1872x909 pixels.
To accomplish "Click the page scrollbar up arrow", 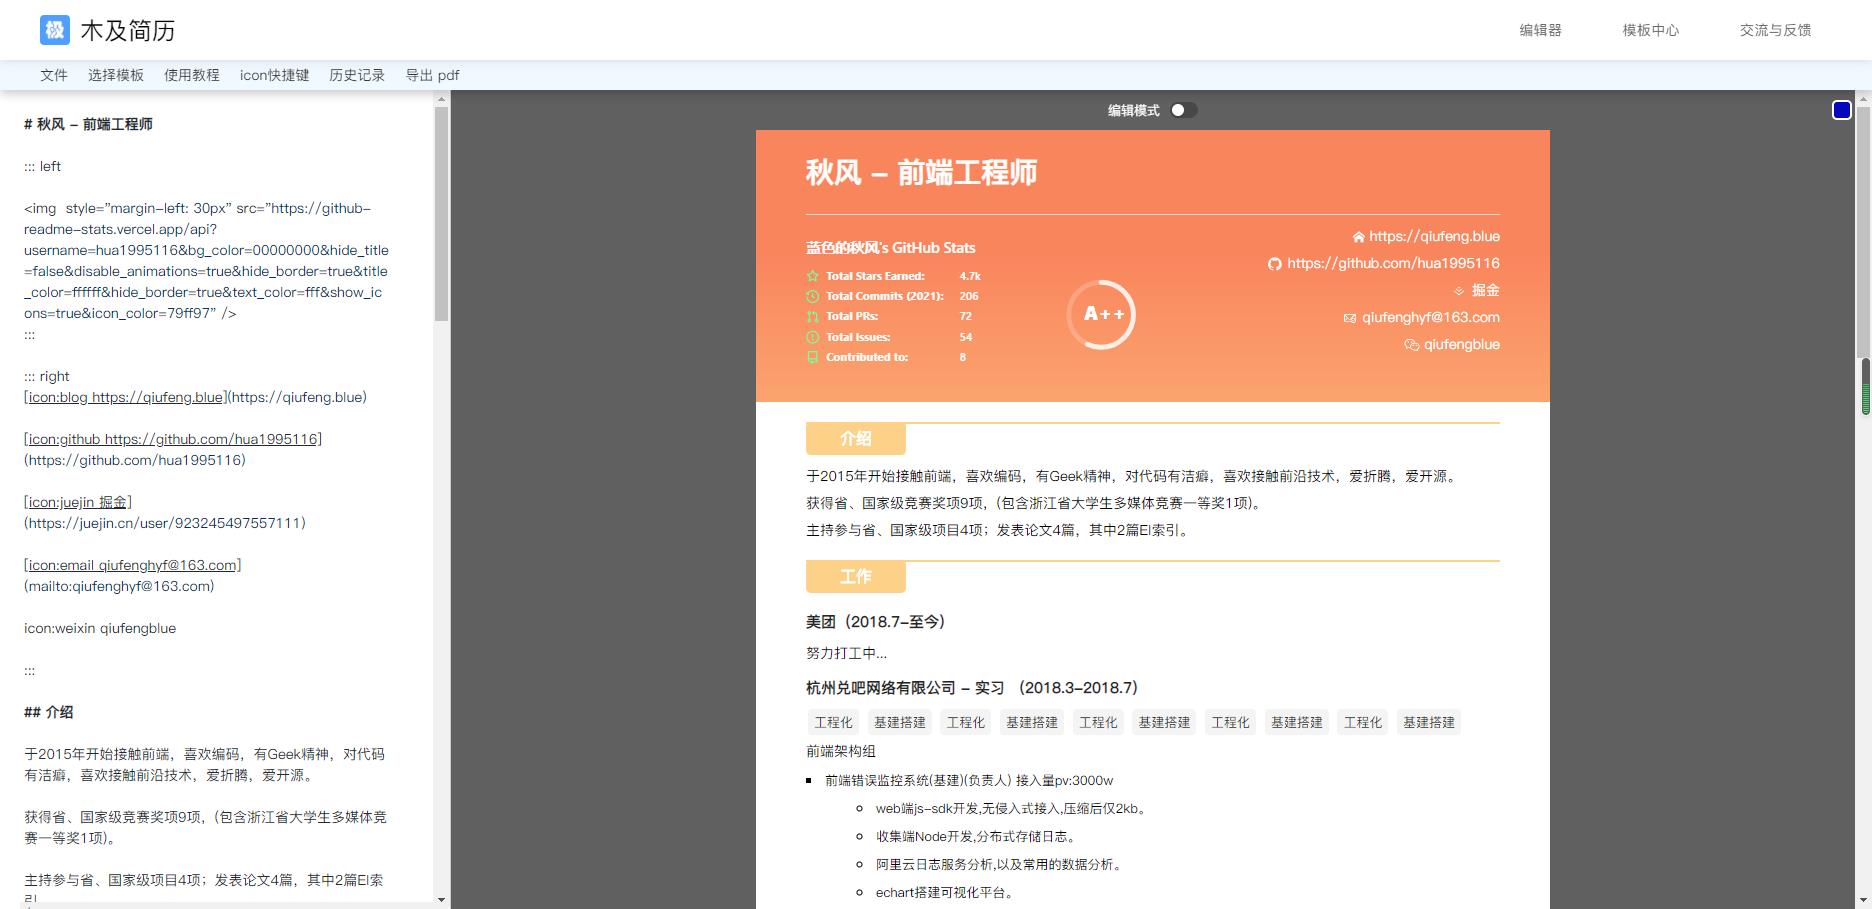I will pos(1864,97).
